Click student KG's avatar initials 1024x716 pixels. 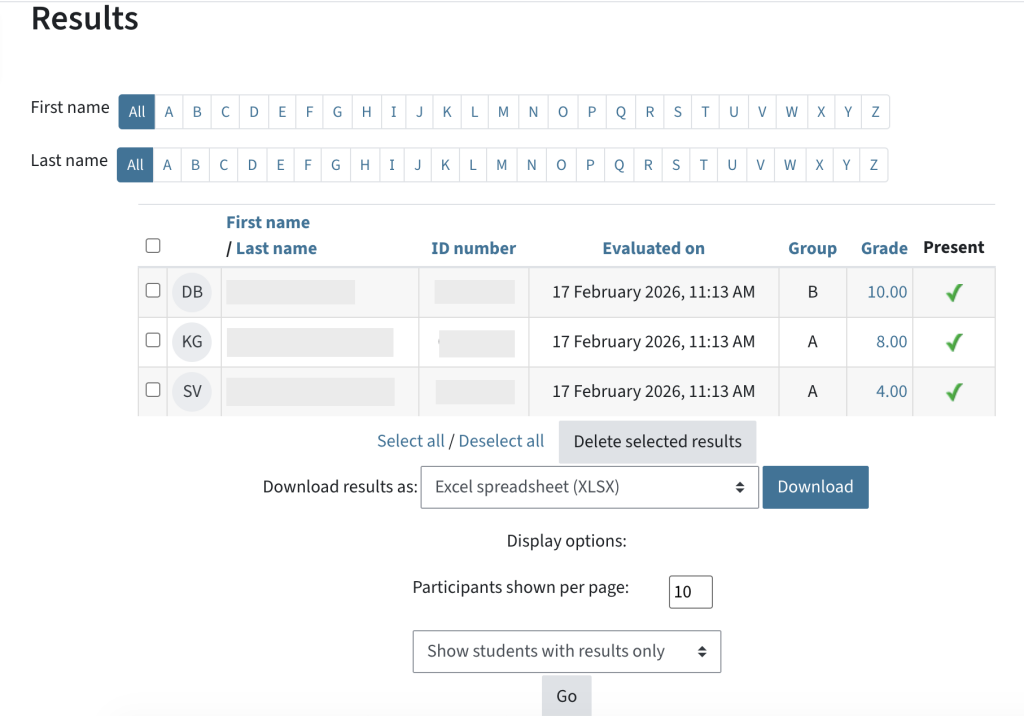[191, 341]
